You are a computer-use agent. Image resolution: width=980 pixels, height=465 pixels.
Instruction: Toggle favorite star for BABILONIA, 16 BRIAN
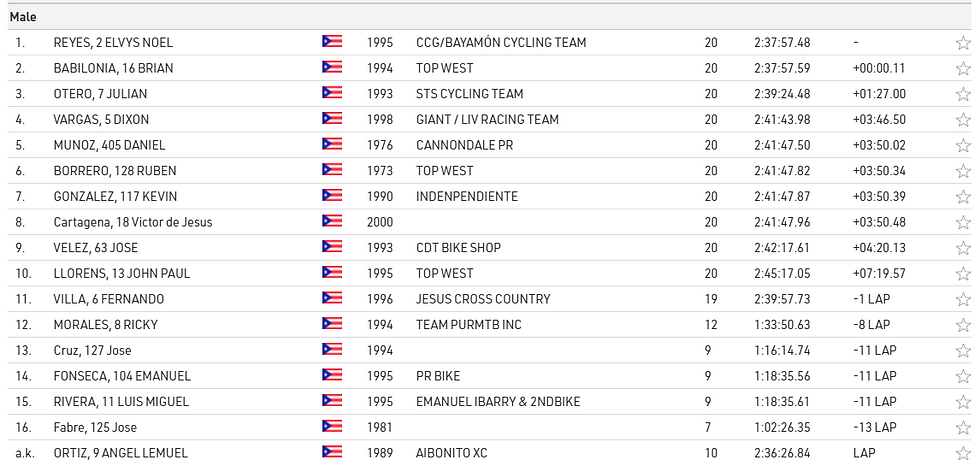click(x=963, y=69)
